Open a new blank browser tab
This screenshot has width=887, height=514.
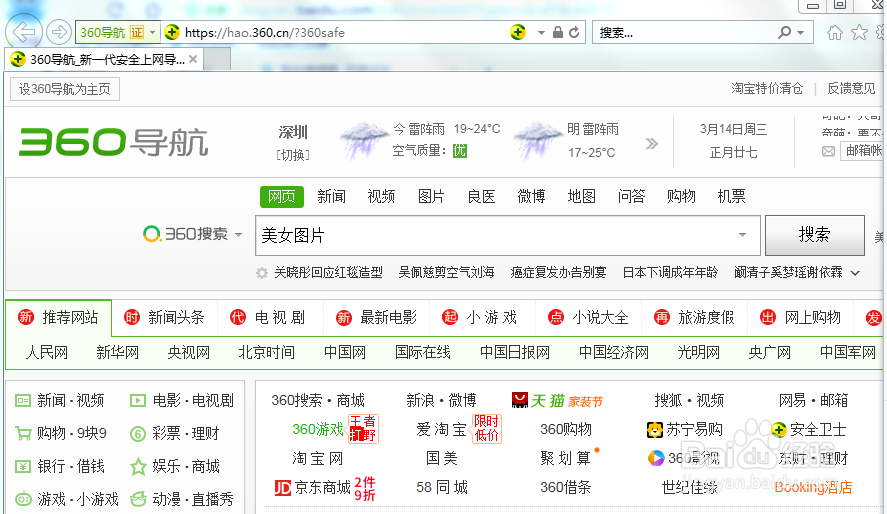tap(217, 59)
